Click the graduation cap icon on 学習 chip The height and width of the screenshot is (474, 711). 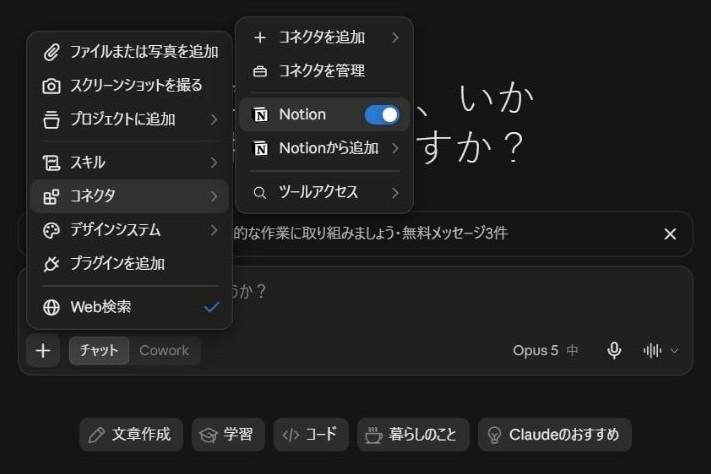pos(209,435)
